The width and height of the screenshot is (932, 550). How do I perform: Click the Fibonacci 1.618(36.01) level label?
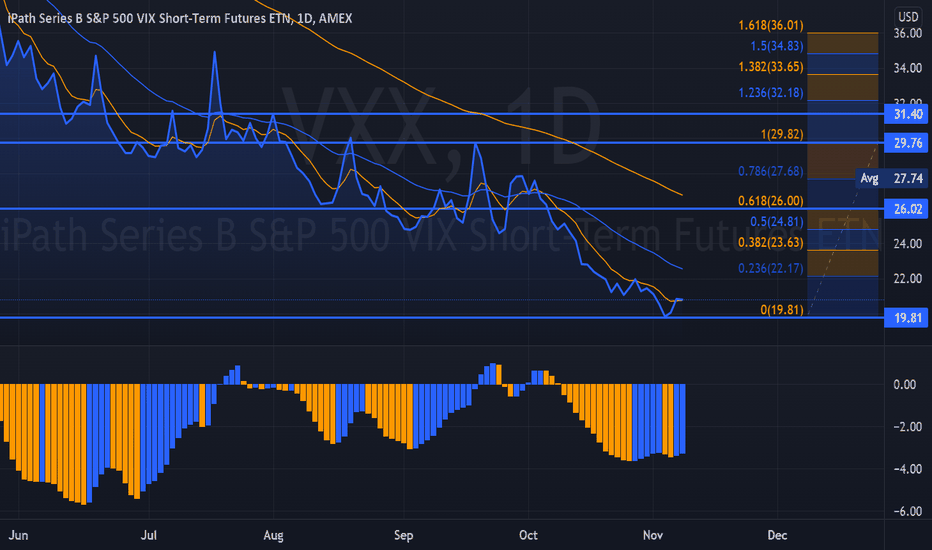point(771,25)
